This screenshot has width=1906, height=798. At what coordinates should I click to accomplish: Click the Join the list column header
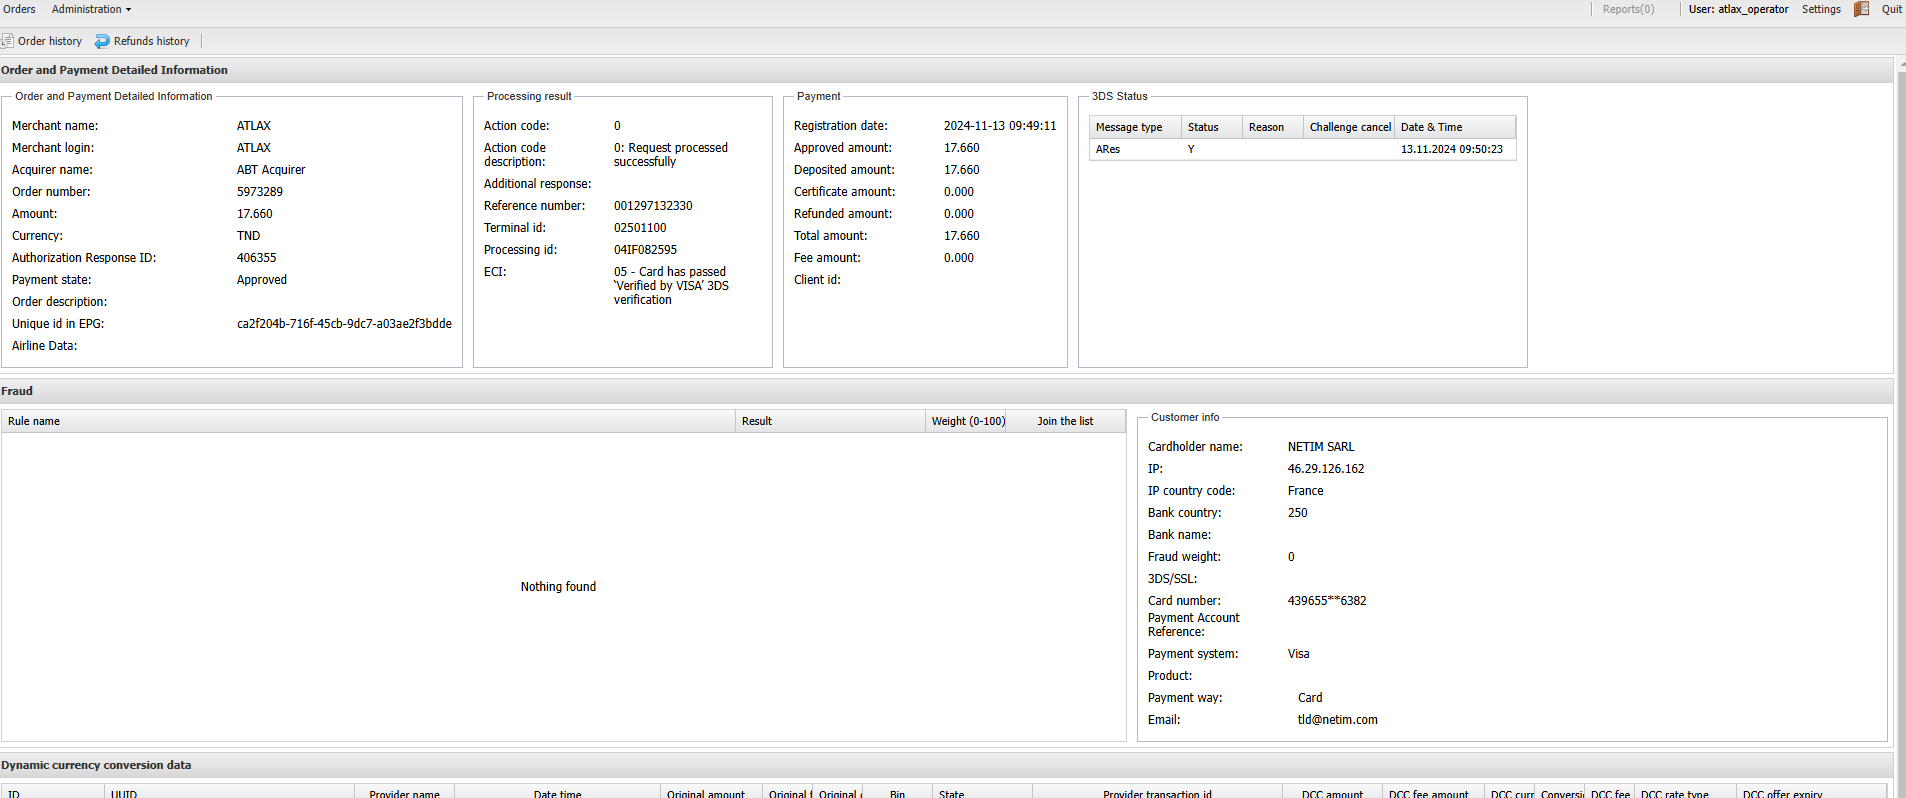tap(1065, 421)
